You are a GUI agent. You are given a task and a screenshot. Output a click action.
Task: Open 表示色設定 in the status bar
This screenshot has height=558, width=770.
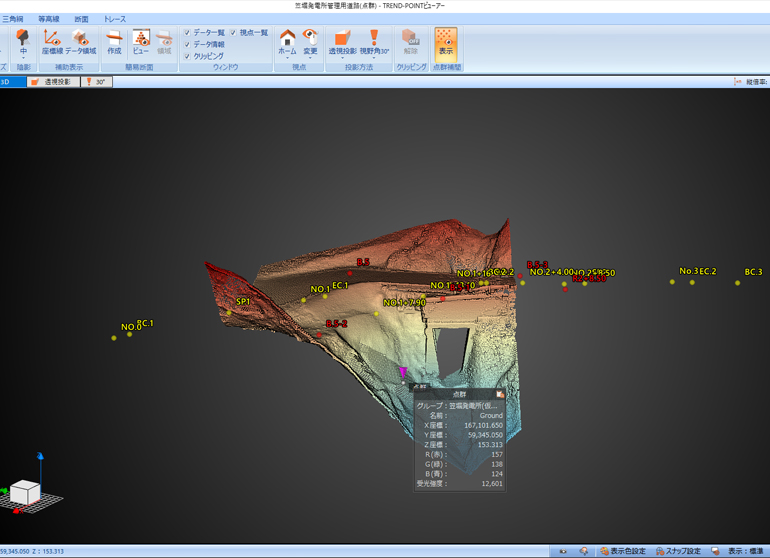pyautogui.click(x=622, y=551)
